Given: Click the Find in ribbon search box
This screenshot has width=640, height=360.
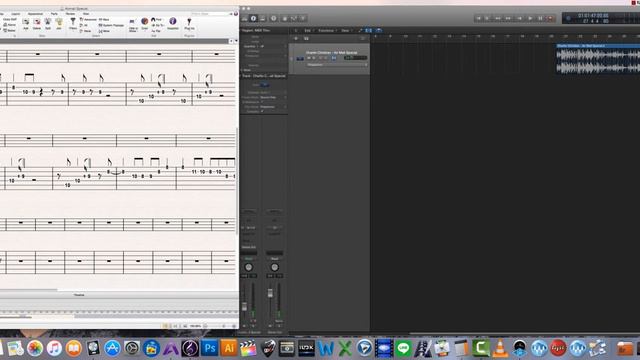Looking at the screenshot, I should pyautogui.click(x=211, y=14).
